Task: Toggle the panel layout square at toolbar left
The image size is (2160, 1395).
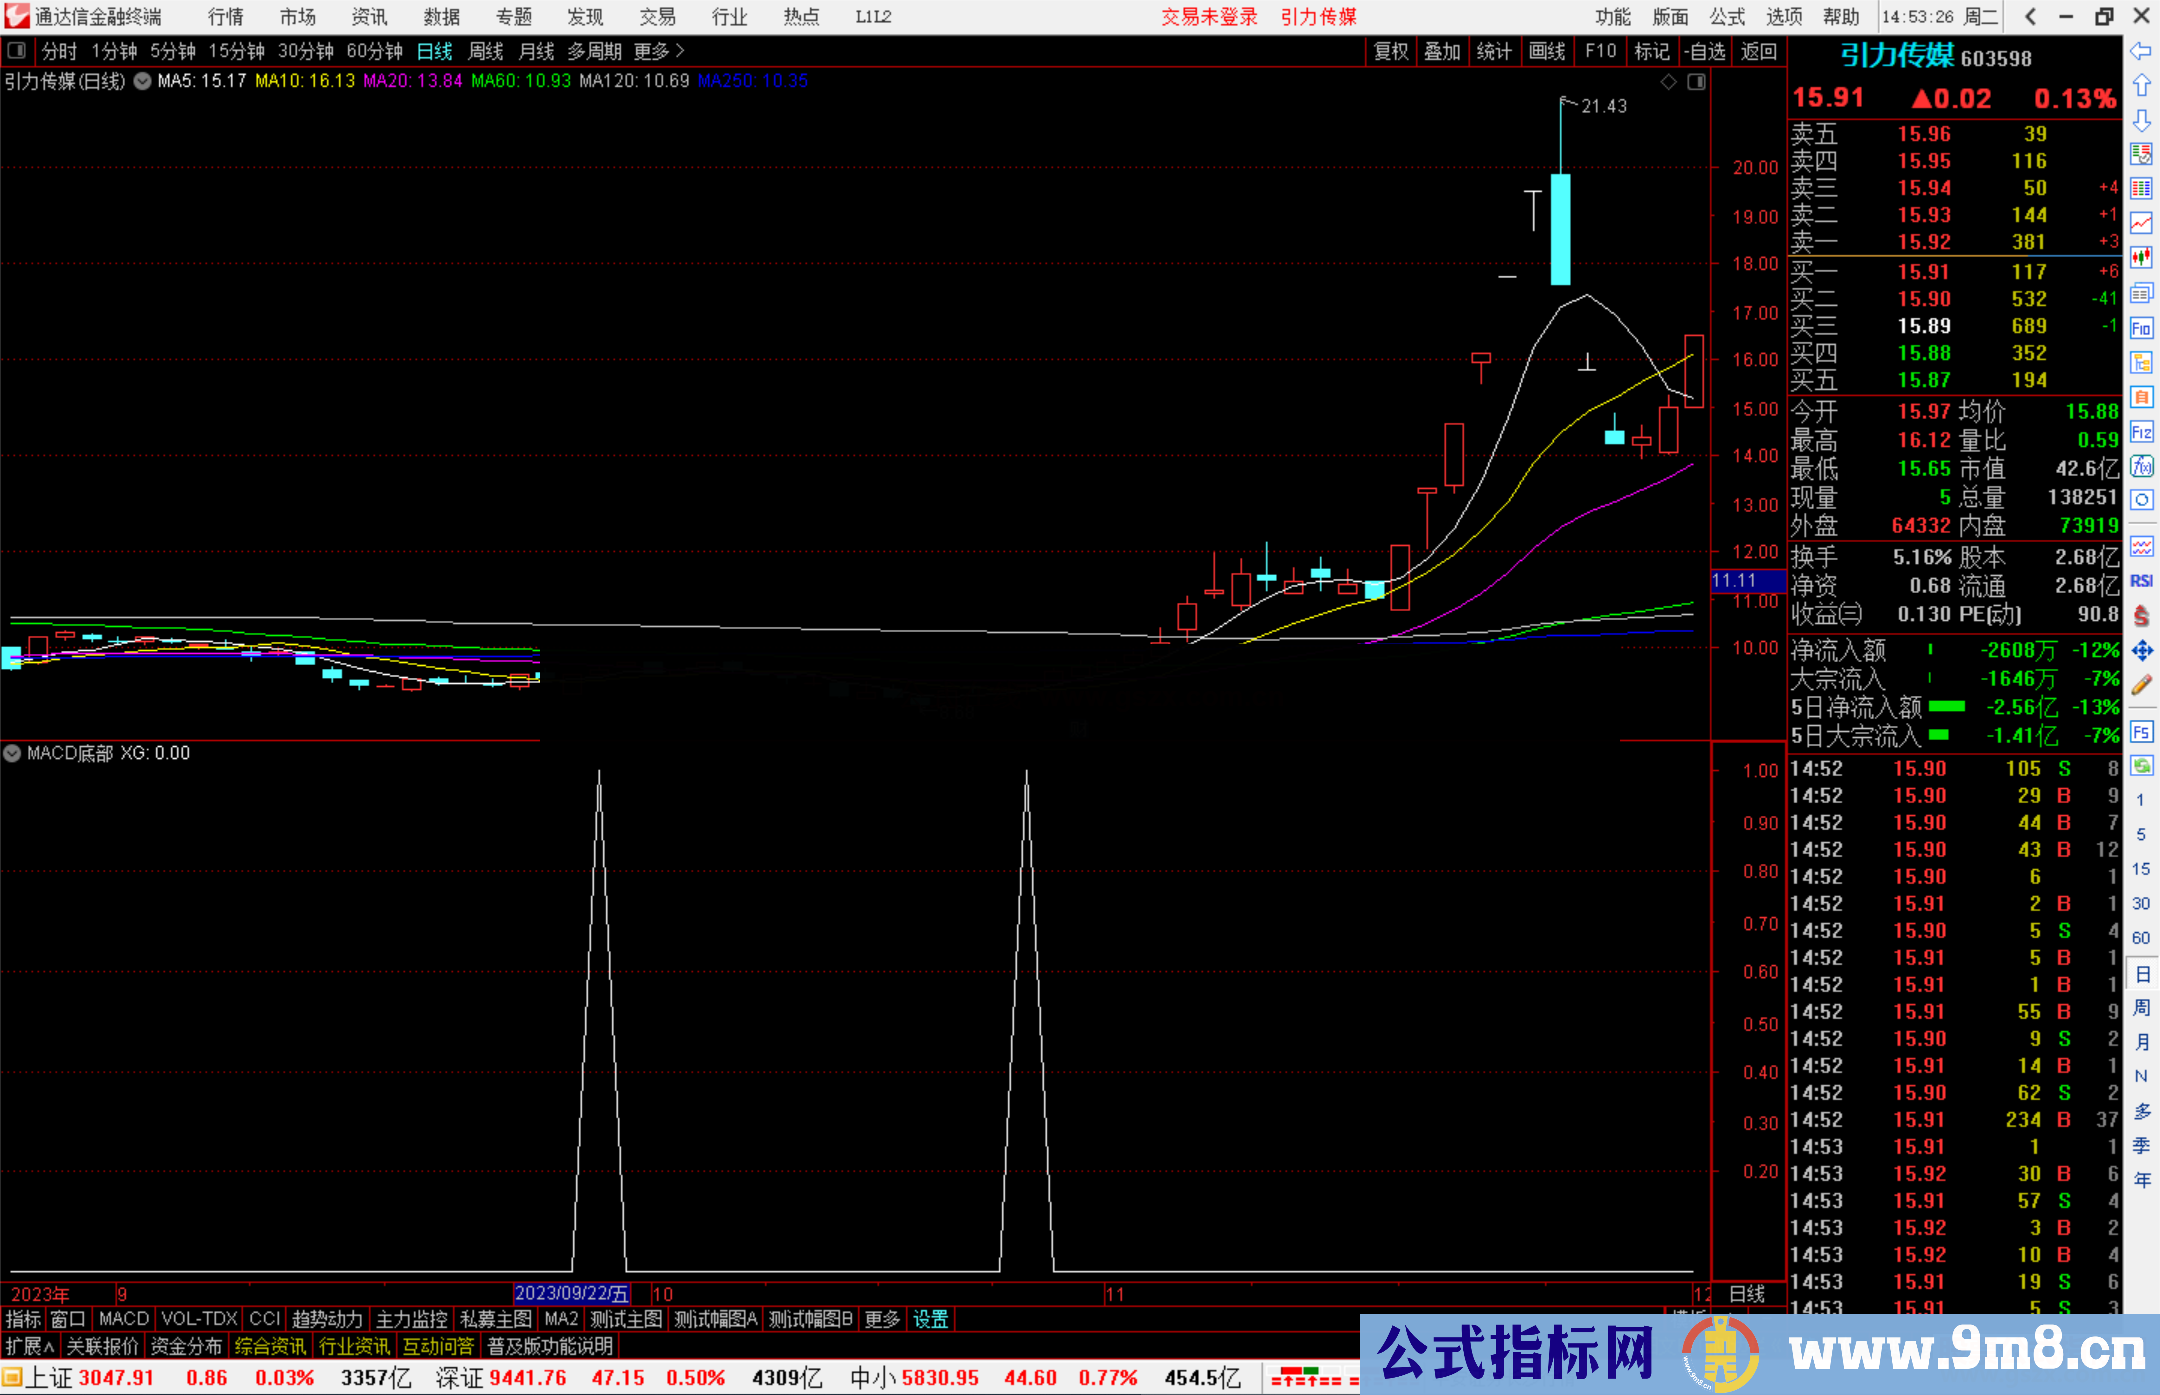Action: click(x=17, y=50)
